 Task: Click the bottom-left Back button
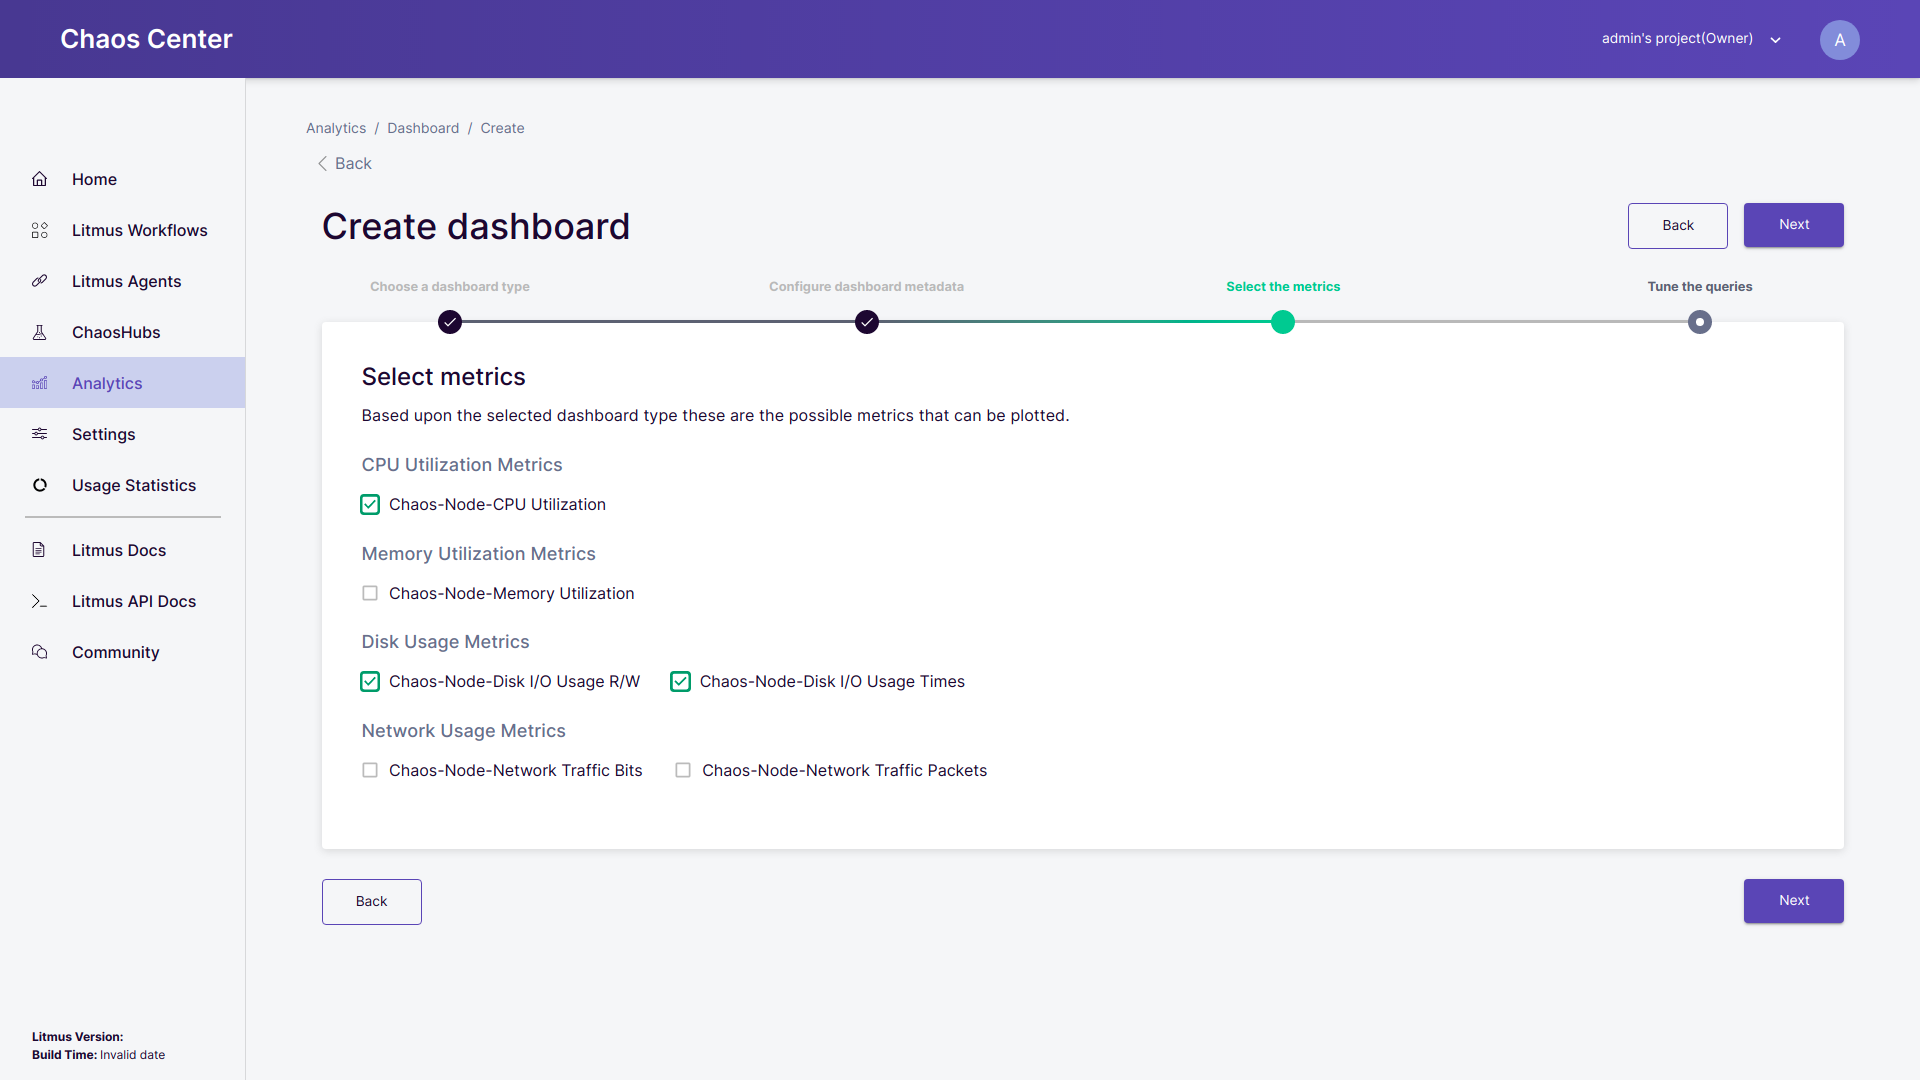pos(371,901)
